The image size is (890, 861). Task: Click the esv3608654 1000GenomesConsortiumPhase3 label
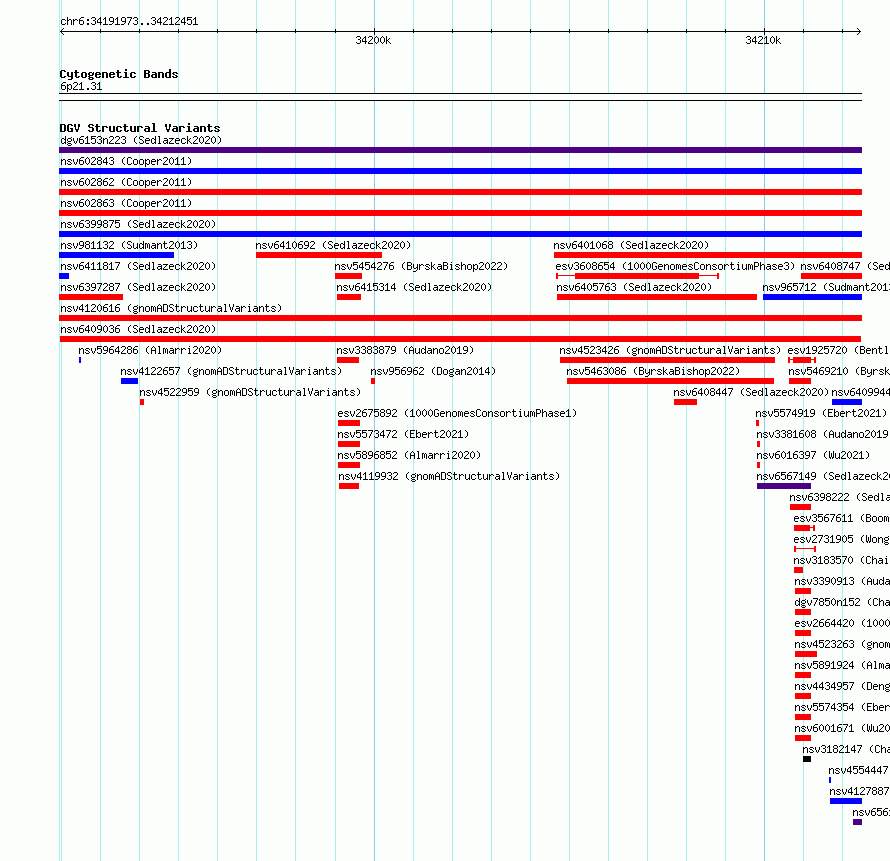click(x=675, y=266)
